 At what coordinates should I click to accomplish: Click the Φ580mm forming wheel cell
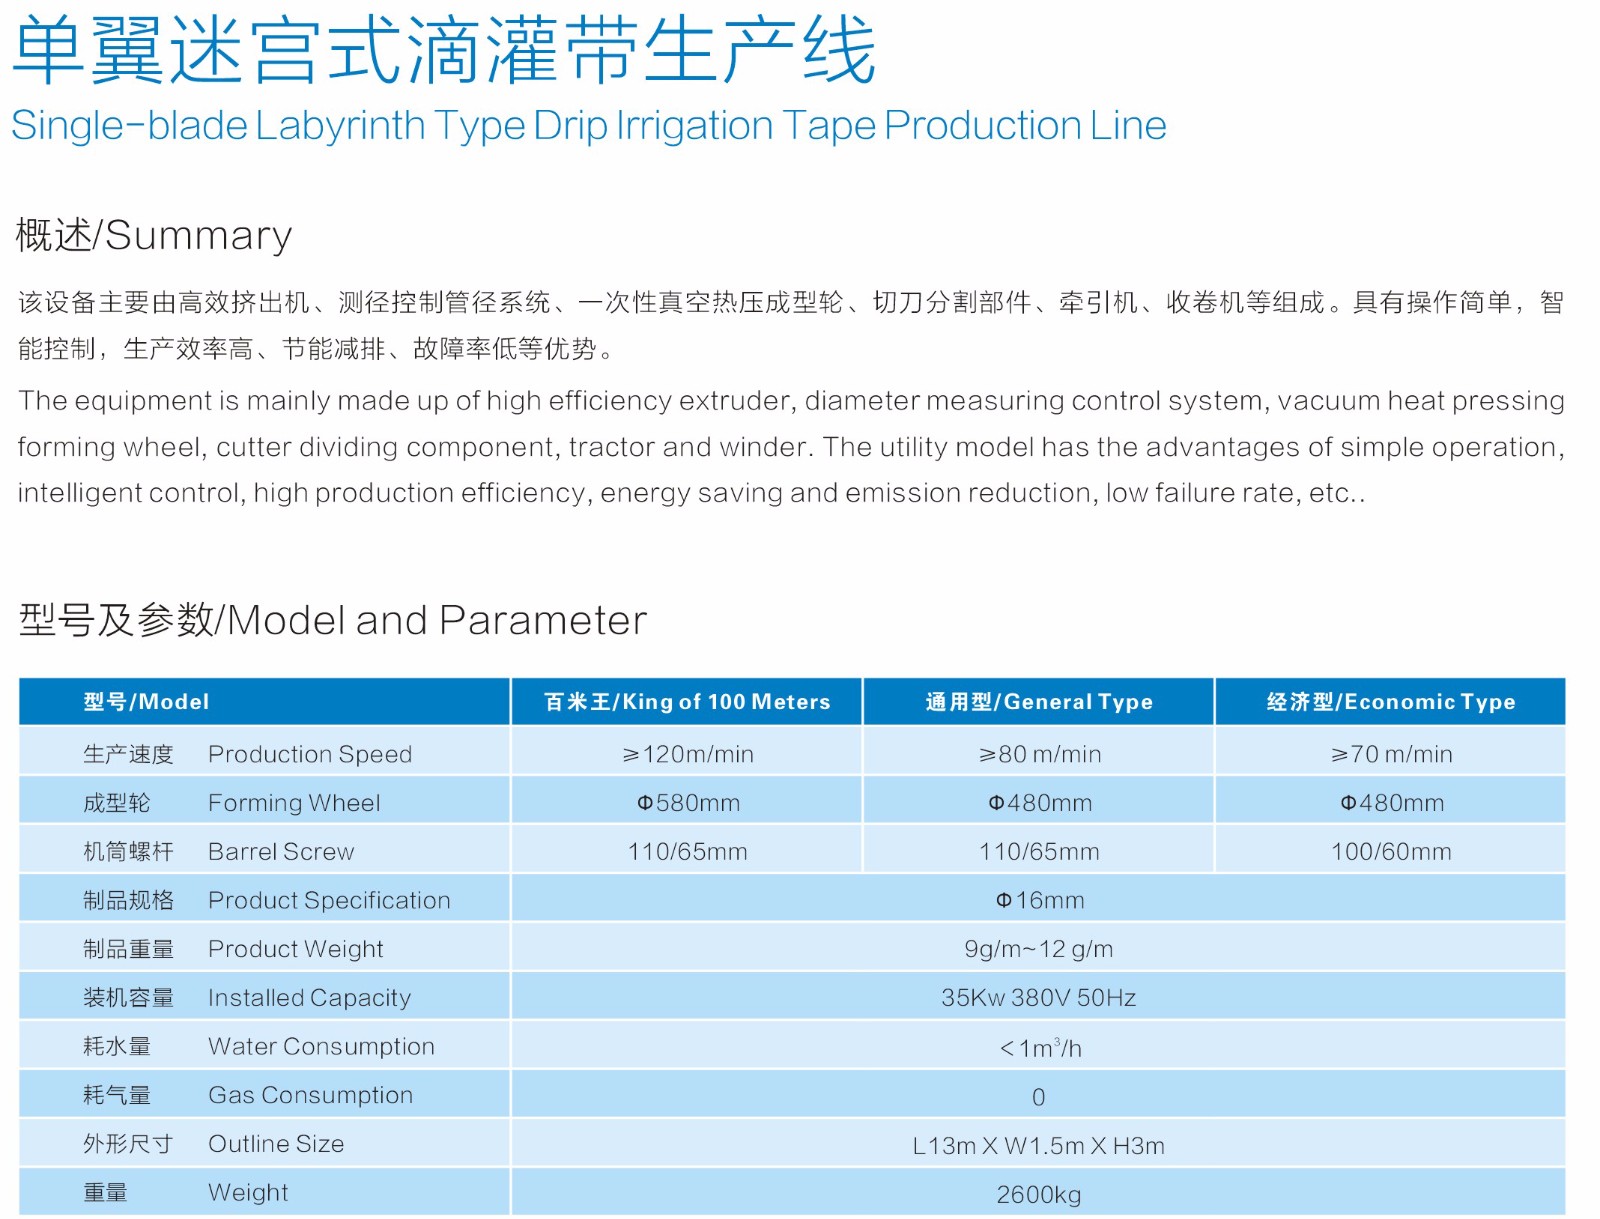[688, 803]
